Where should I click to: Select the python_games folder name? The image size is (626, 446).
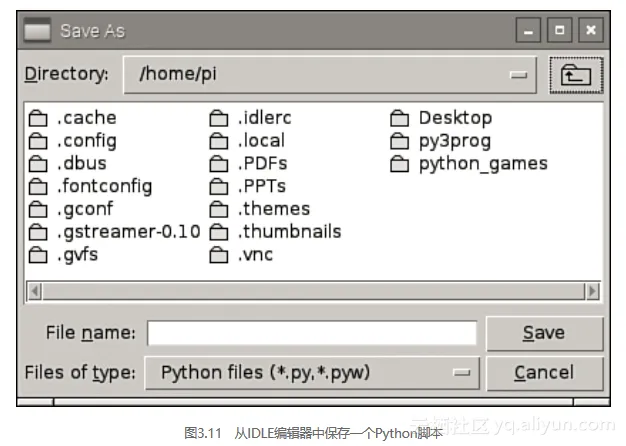point(483,165)
